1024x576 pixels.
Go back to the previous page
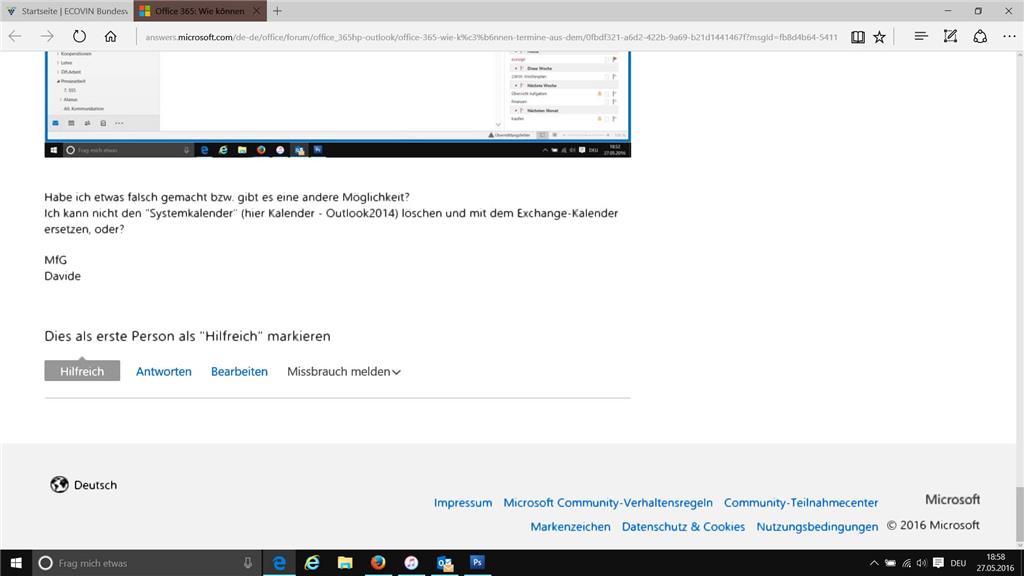[x=15, y=37]
